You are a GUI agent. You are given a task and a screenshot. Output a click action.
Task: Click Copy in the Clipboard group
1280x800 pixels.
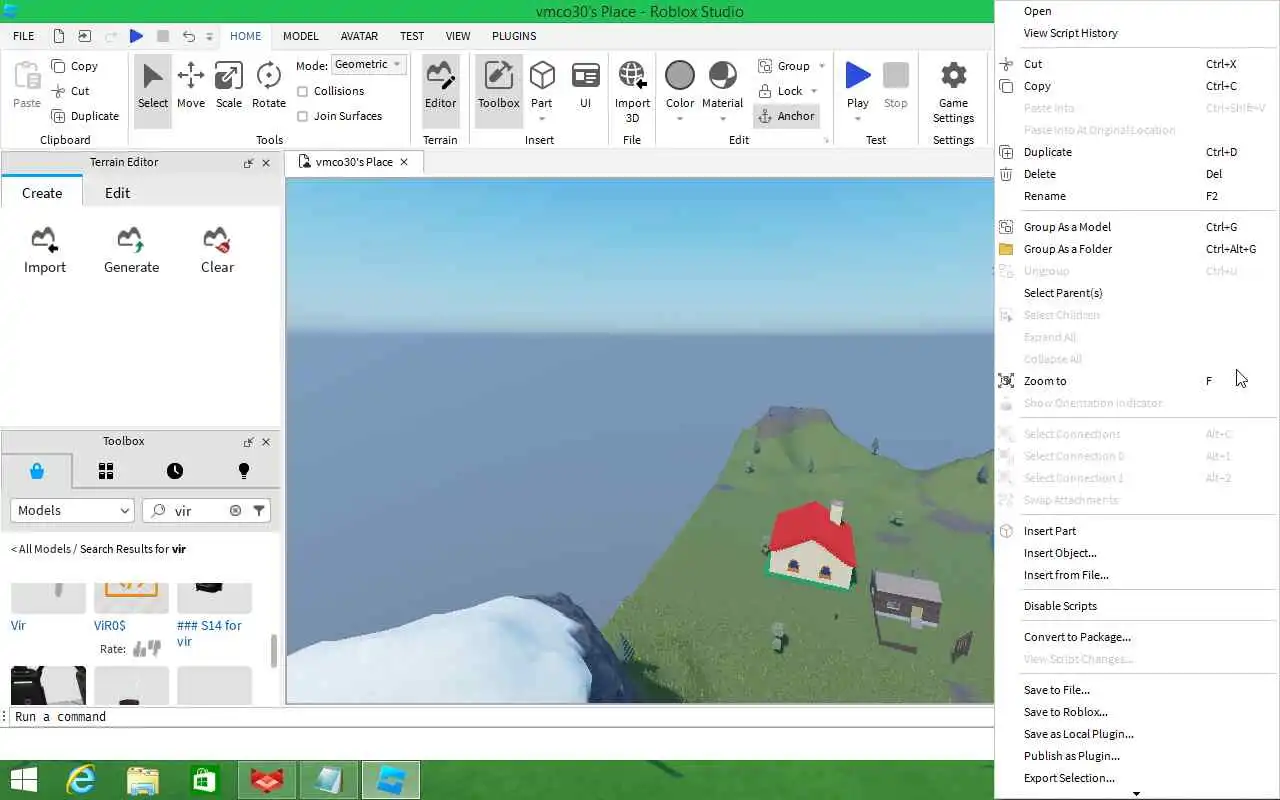[75, 66]
